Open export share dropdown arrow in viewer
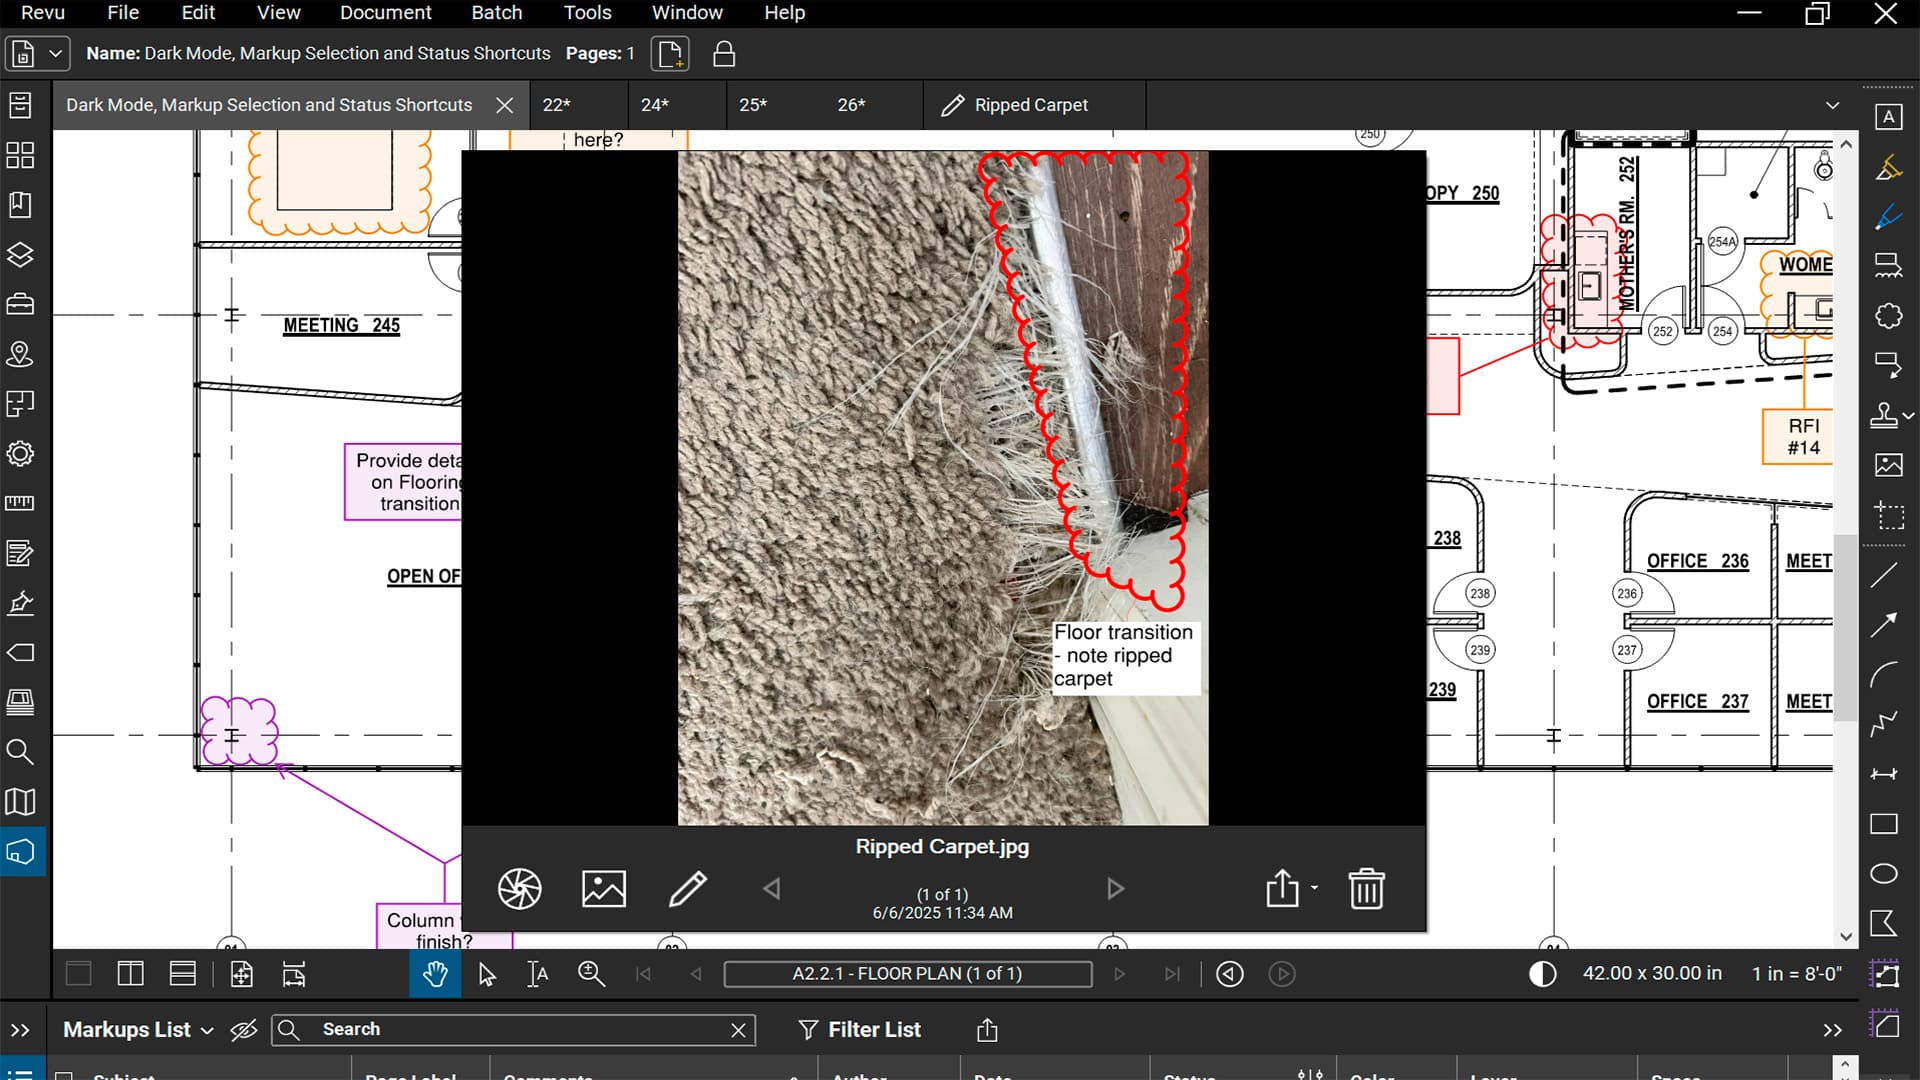The width and height of the screenshot is (1920, 1080). [x=1314, y=888]
